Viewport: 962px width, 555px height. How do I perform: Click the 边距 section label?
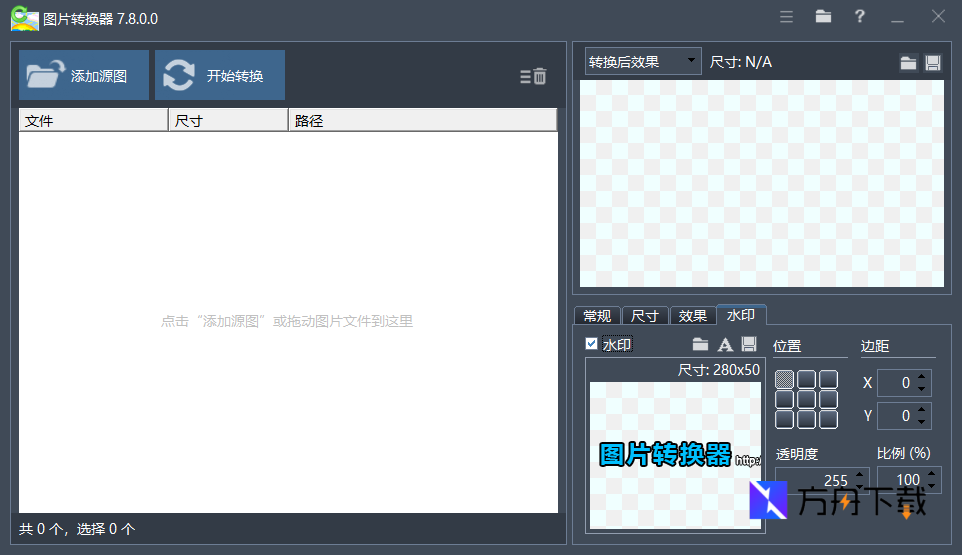coord(875,346)
